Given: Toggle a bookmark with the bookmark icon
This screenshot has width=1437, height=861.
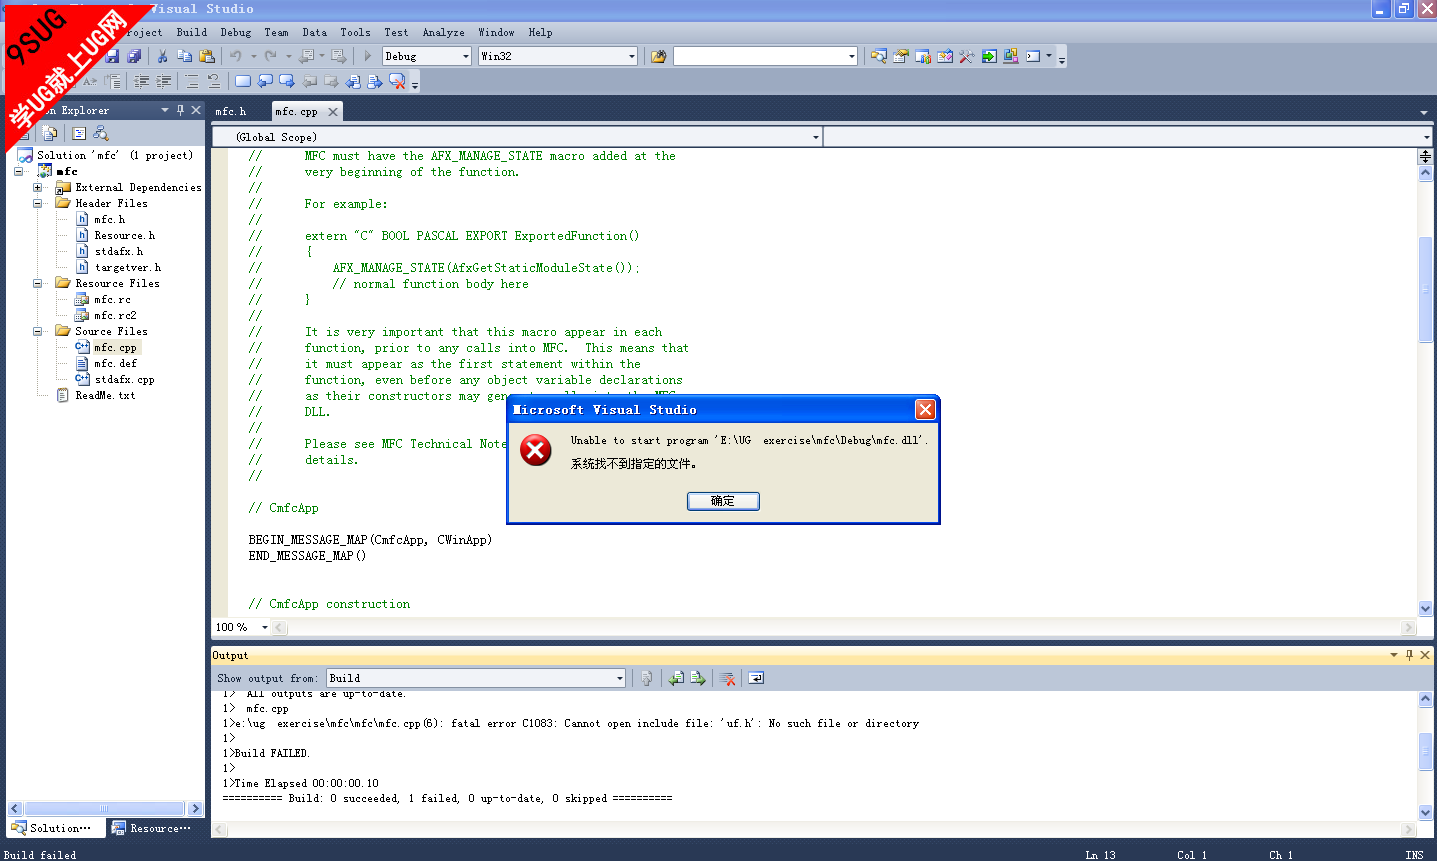Looking at the screenshot, I should click(243, 81).
